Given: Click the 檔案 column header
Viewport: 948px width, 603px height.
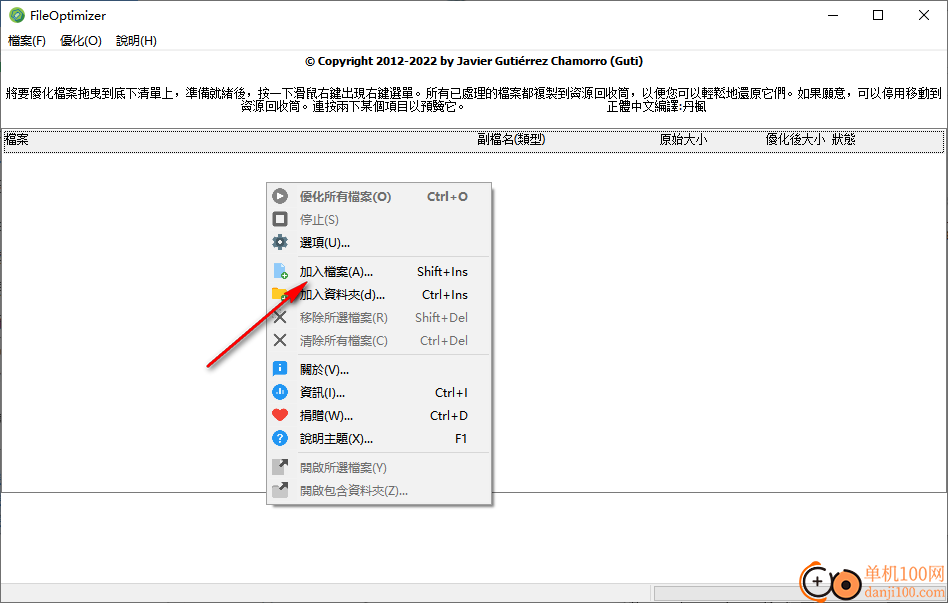Looking at the screenshot, I should pos(16,140).
